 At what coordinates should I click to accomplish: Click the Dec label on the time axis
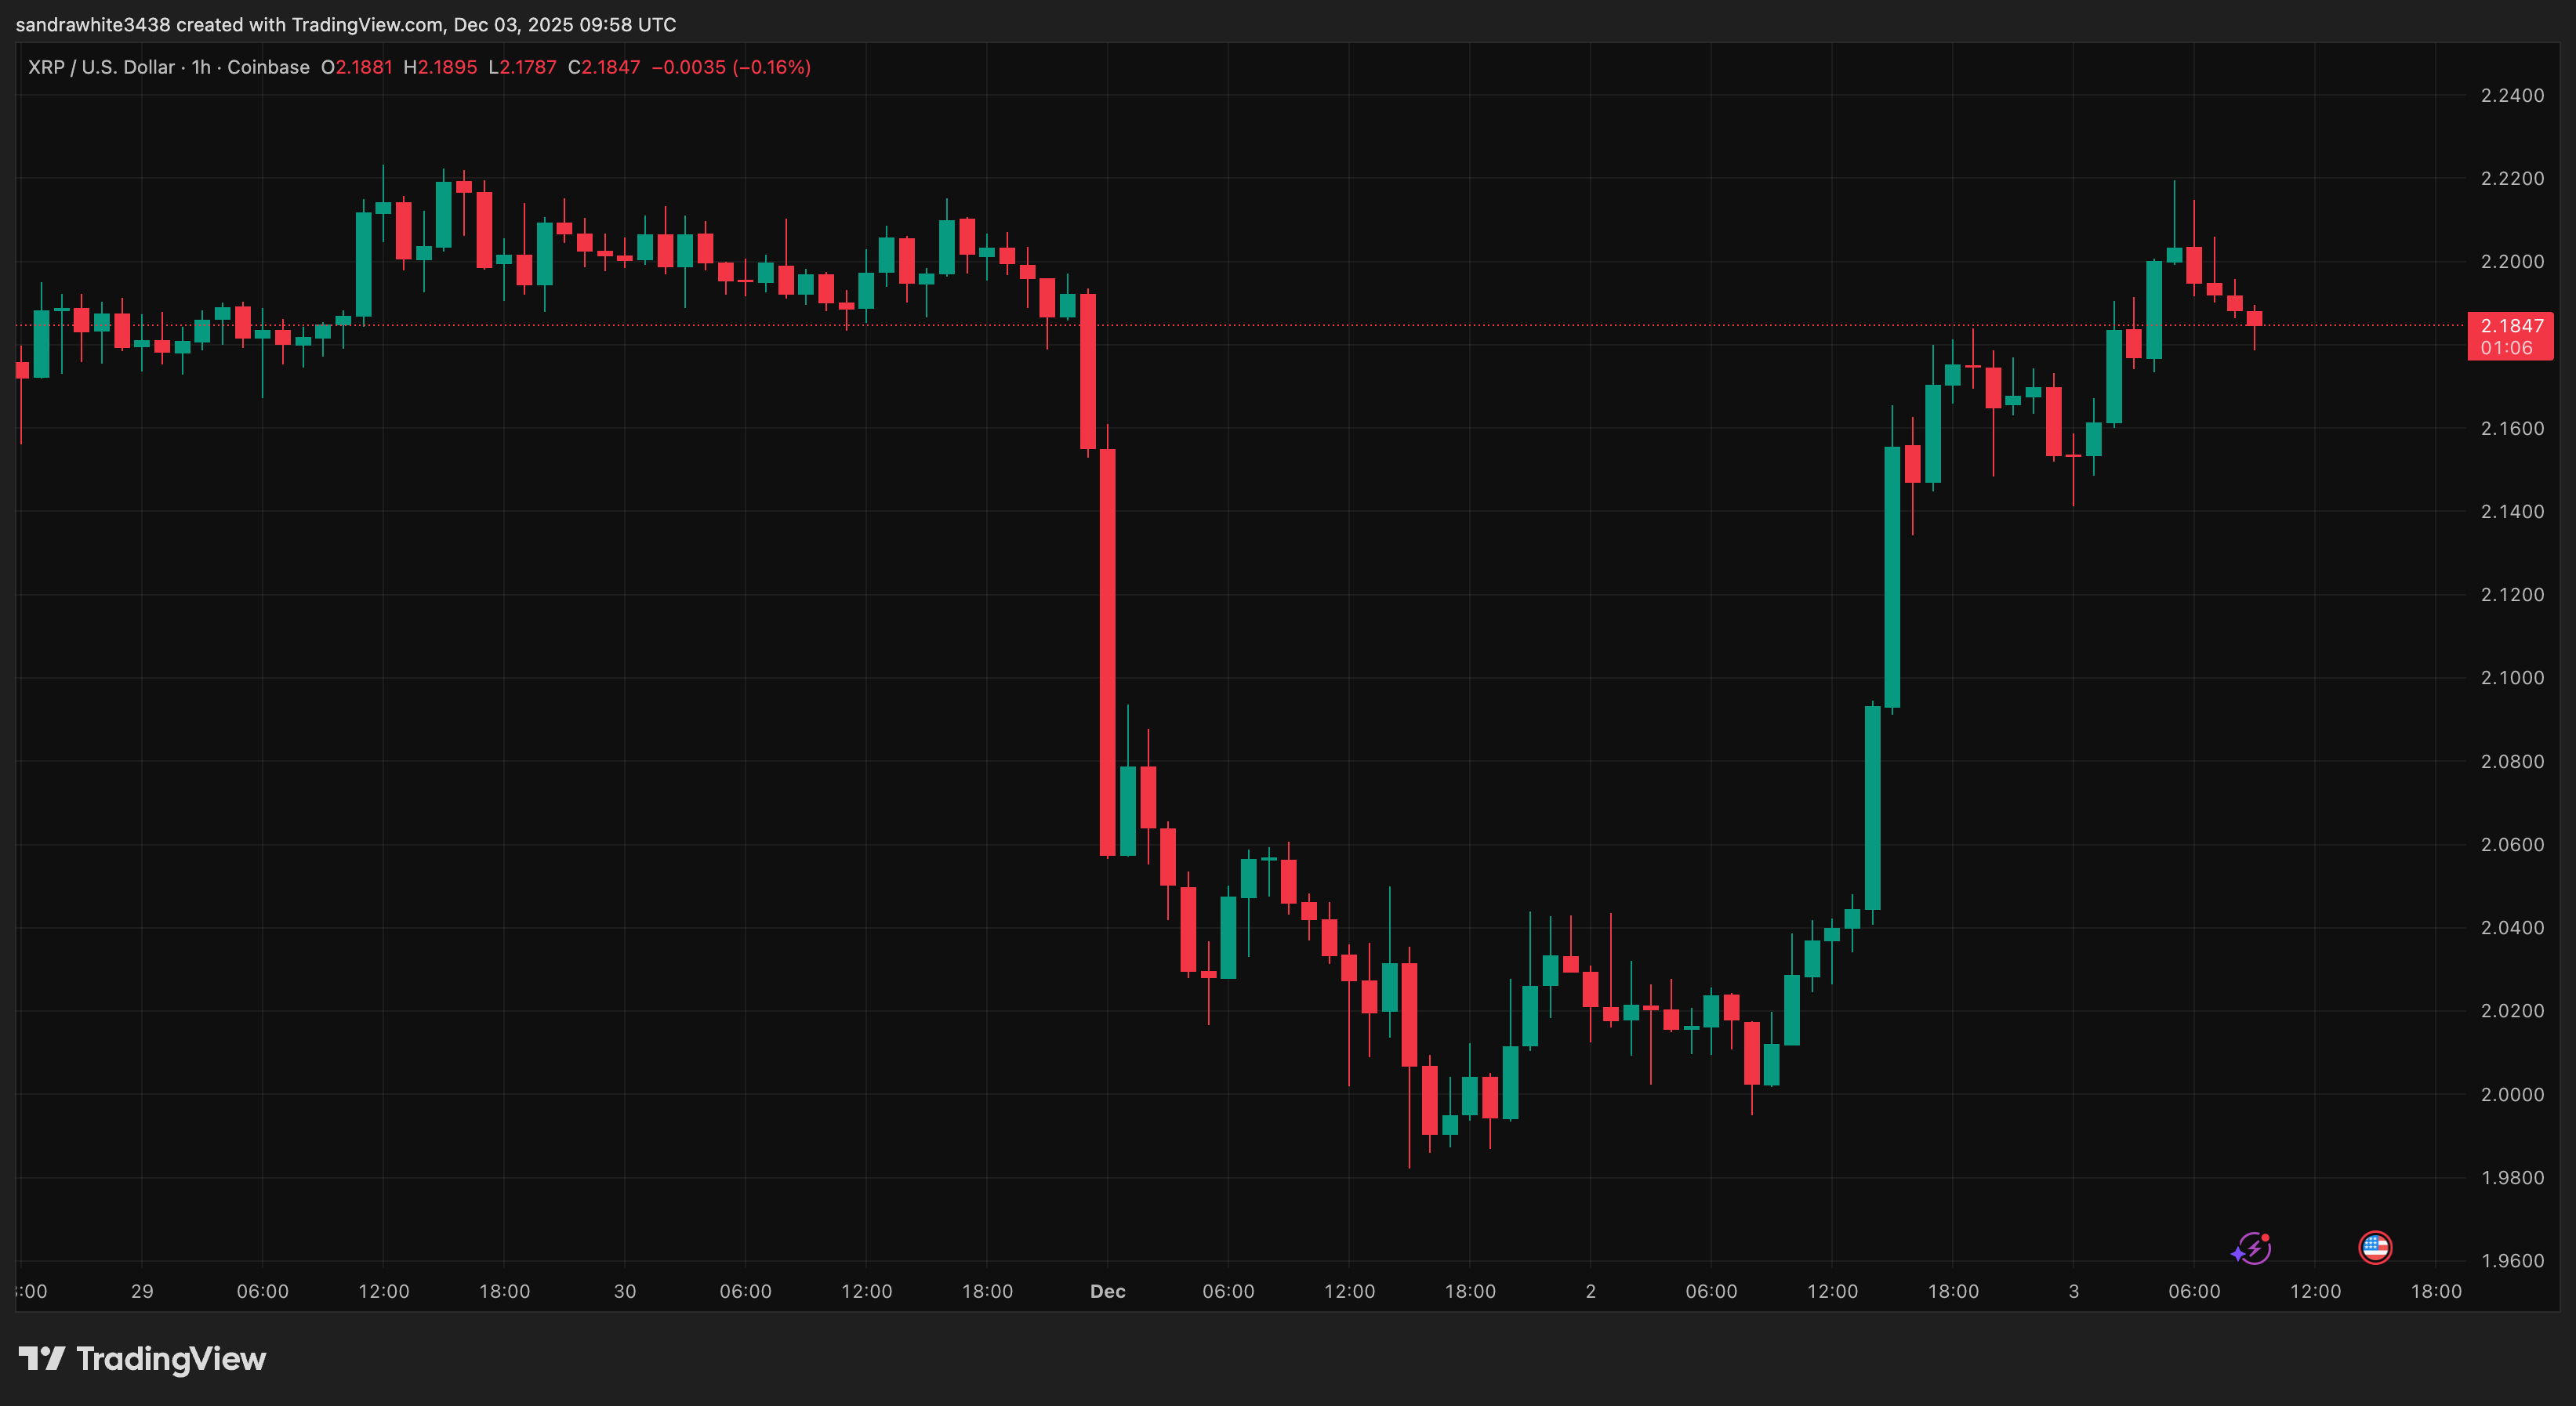pyautogui.click(x=1107, y=1291)
